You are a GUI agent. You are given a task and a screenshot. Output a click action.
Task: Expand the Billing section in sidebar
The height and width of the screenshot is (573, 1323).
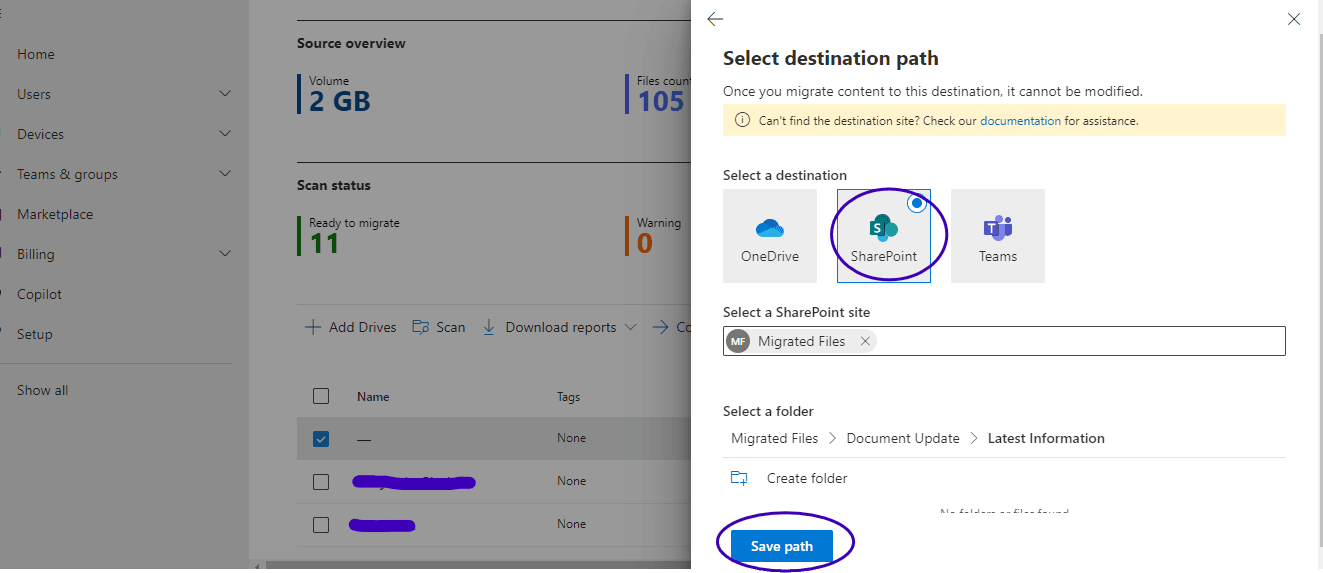point(225,254)
